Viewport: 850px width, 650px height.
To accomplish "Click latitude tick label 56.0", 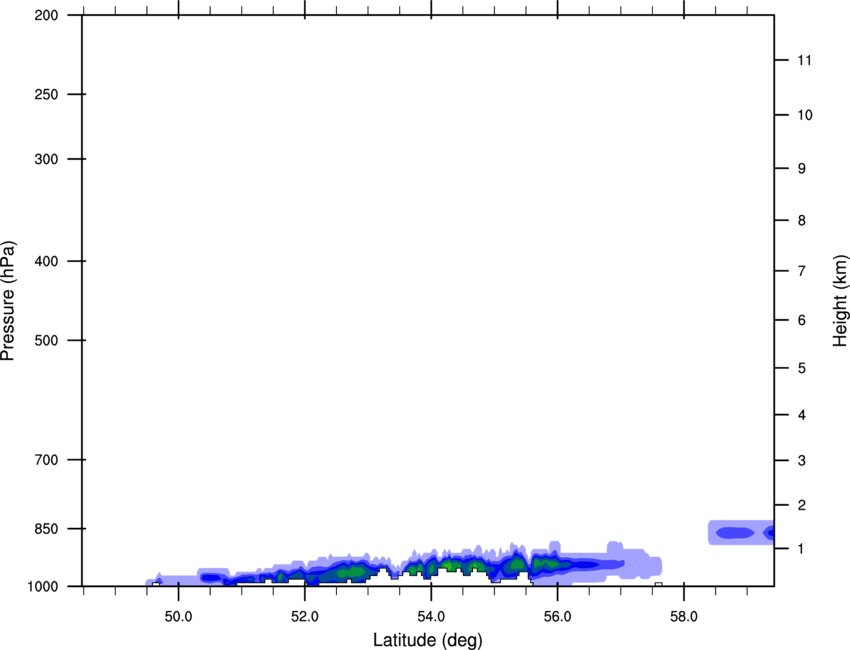I will [x=557, y=617].
